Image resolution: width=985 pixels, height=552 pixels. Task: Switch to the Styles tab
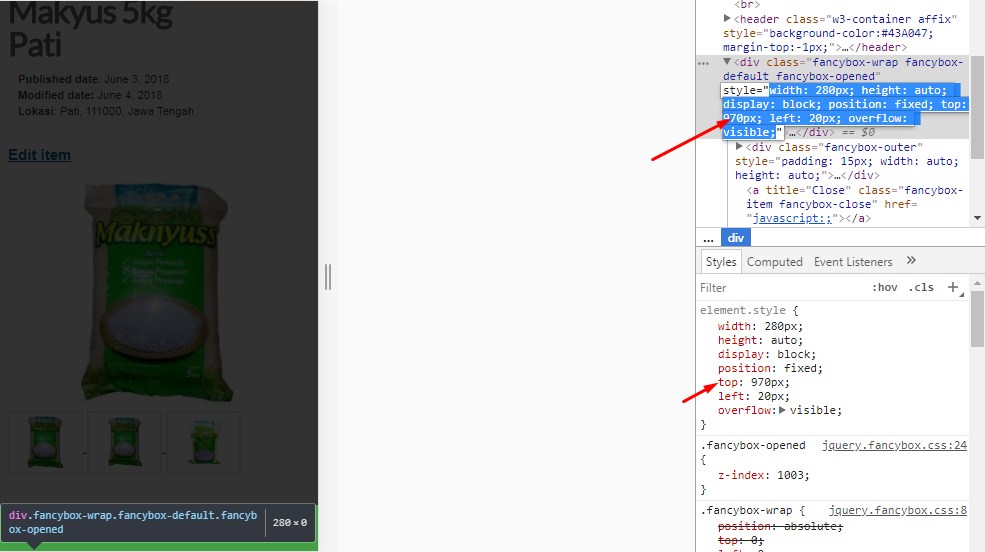[721, 262]
